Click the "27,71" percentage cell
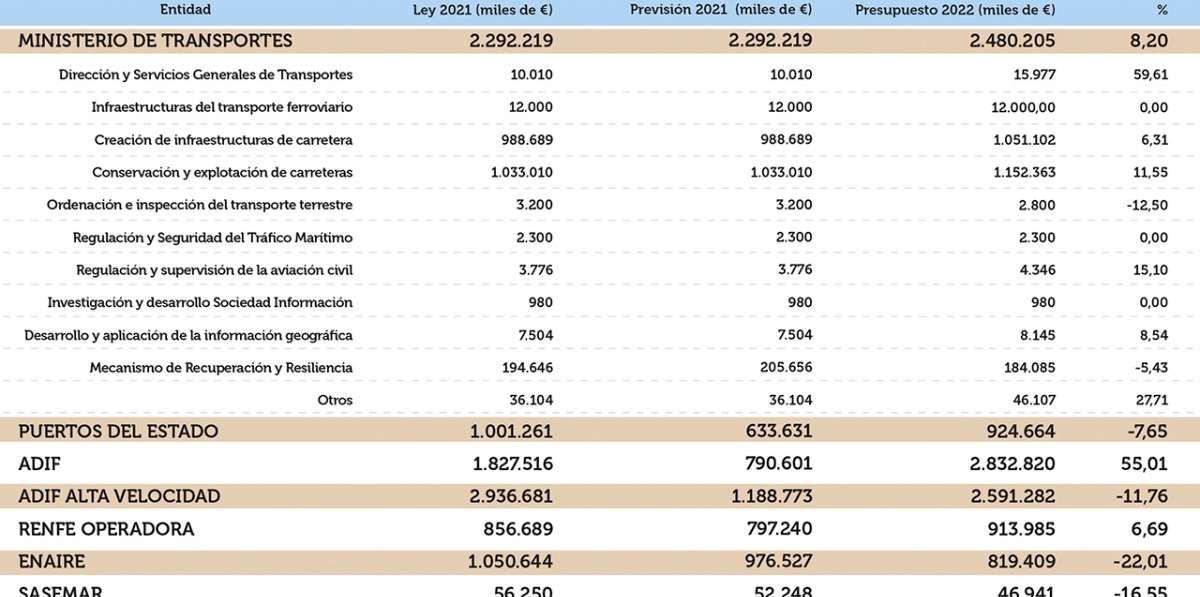The image size is (1200, 597). click(x=1152, y=400)
